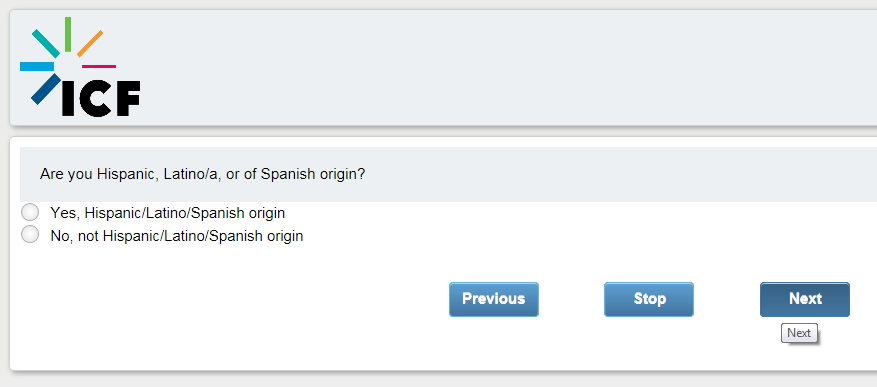The width and height of the screenshot is (877, 387).
Task: Select the Yes, Hispanic/Latino/Spanish origin radio button
Action: (30, 213)
